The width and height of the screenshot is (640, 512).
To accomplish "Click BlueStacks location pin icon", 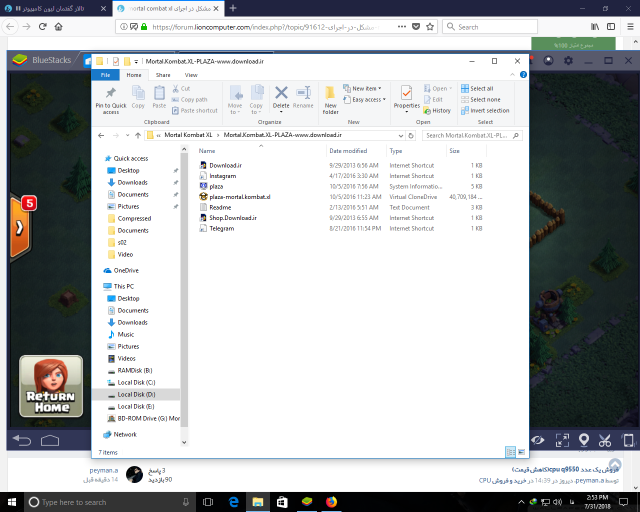I will 584,440.
